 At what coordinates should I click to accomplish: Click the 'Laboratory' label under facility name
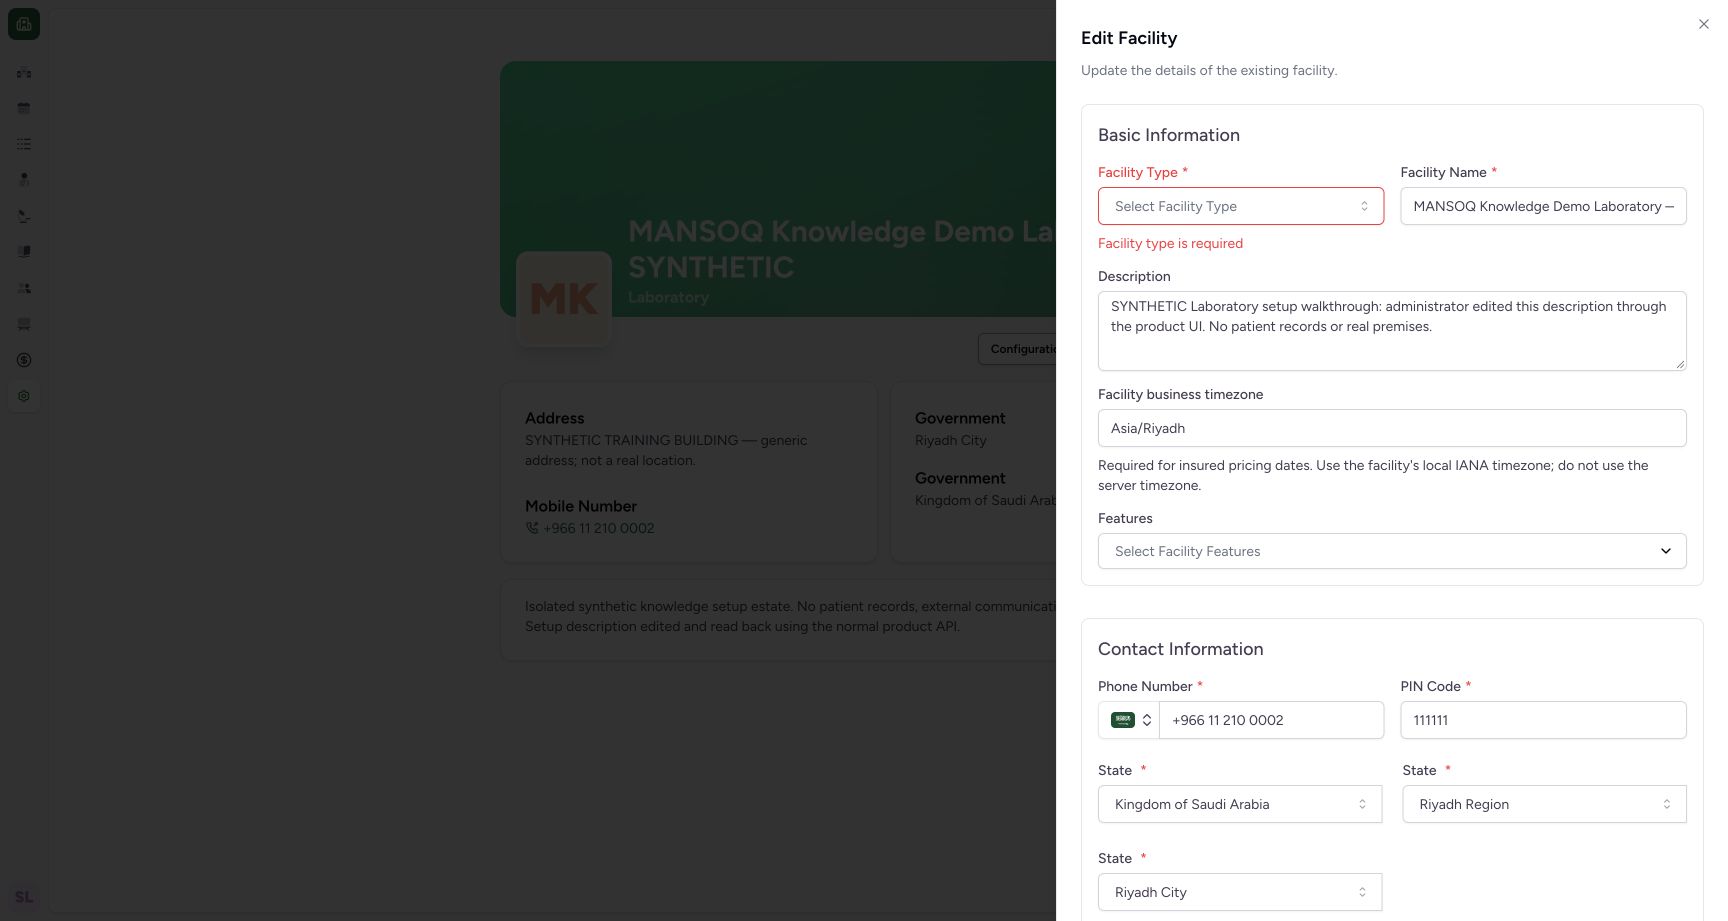(668, 297)
